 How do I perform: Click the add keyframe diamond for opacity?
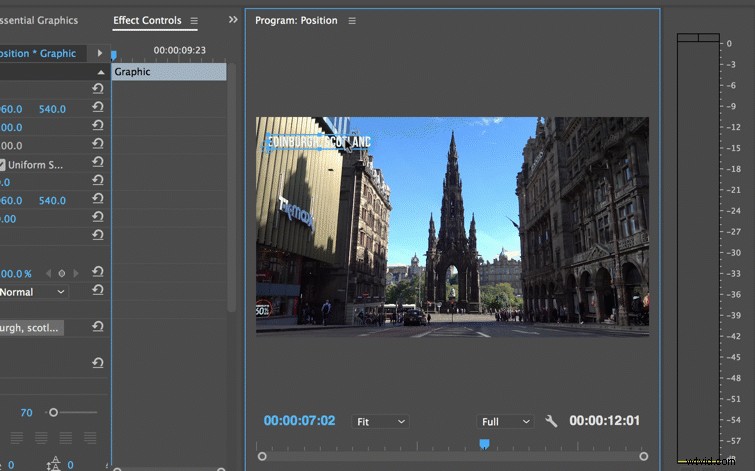coord(62,274)
